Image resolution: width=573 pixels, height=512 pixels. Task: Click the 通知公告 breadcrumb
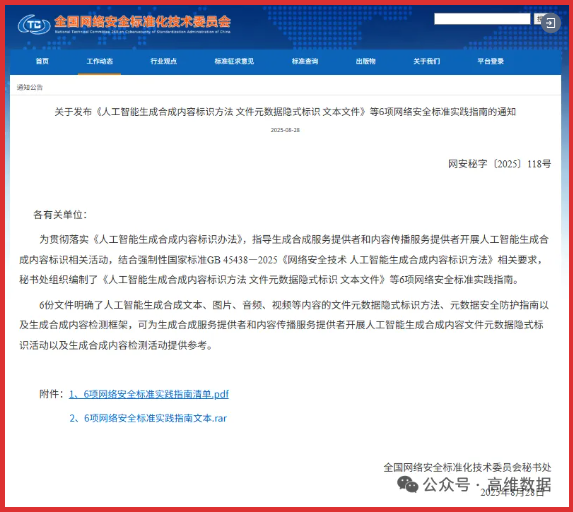(30, 87)
